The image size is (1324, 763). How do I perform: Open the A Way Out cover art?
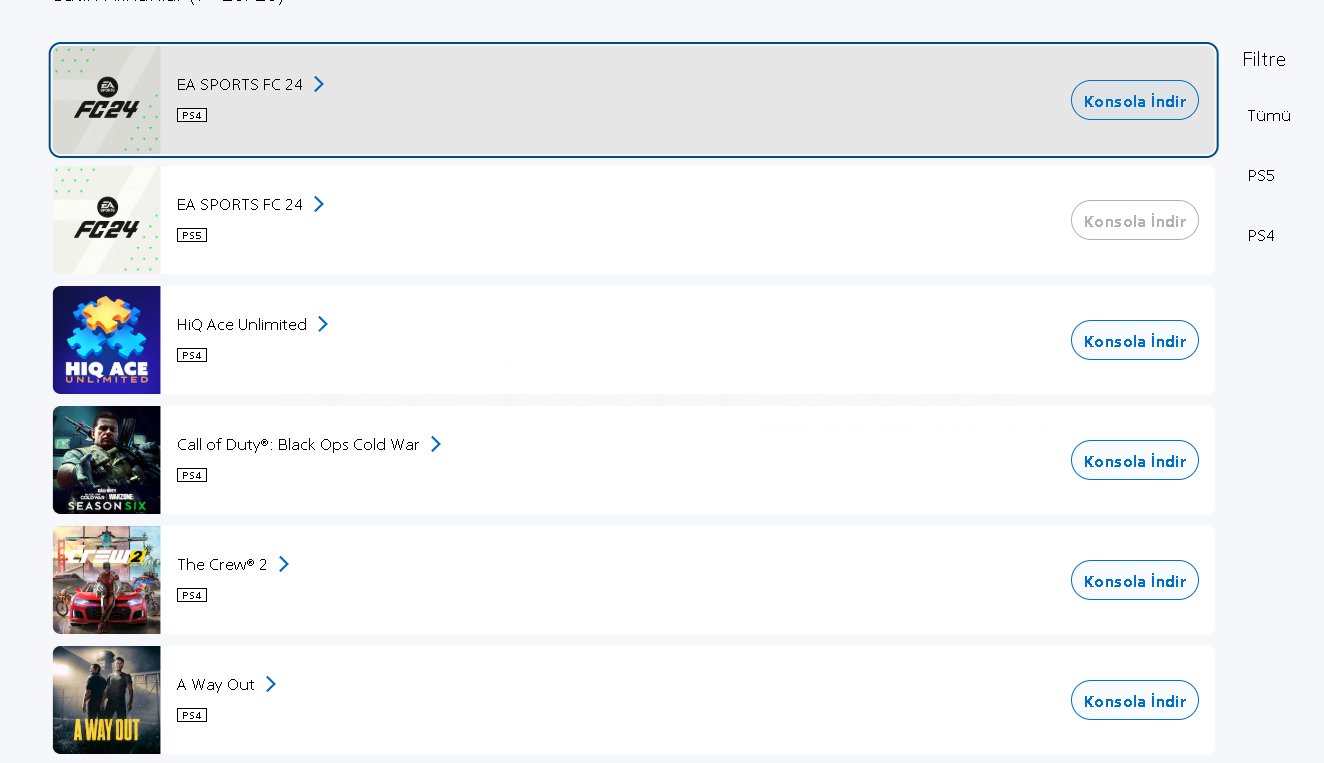click(x=106, y=700)
